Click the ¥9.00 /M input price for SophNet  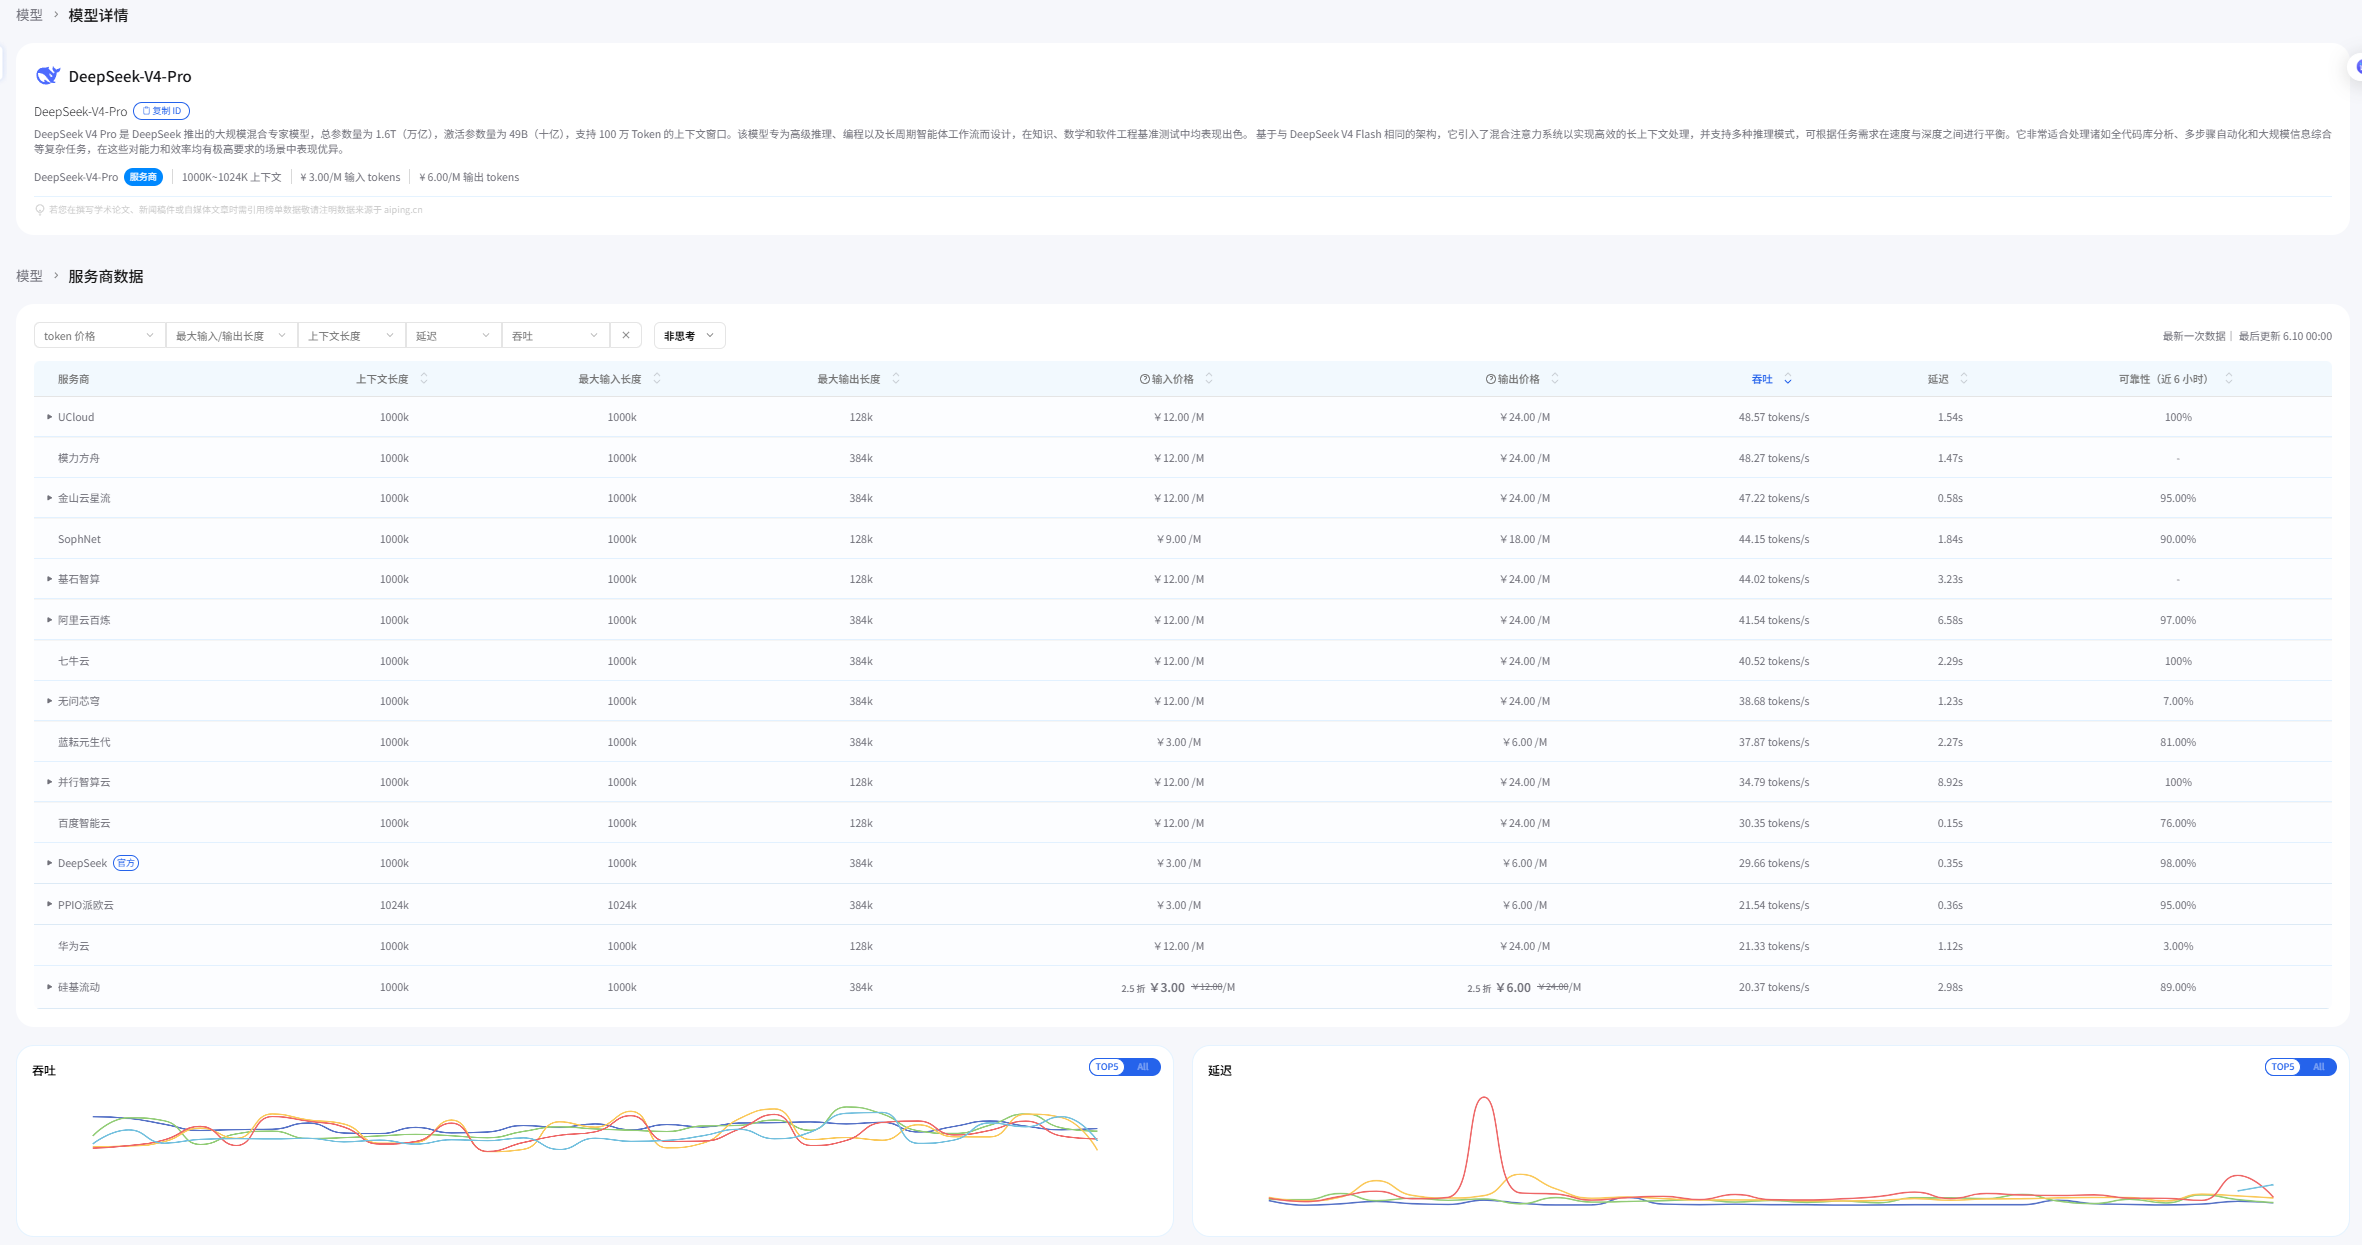tap(1179, 539)
